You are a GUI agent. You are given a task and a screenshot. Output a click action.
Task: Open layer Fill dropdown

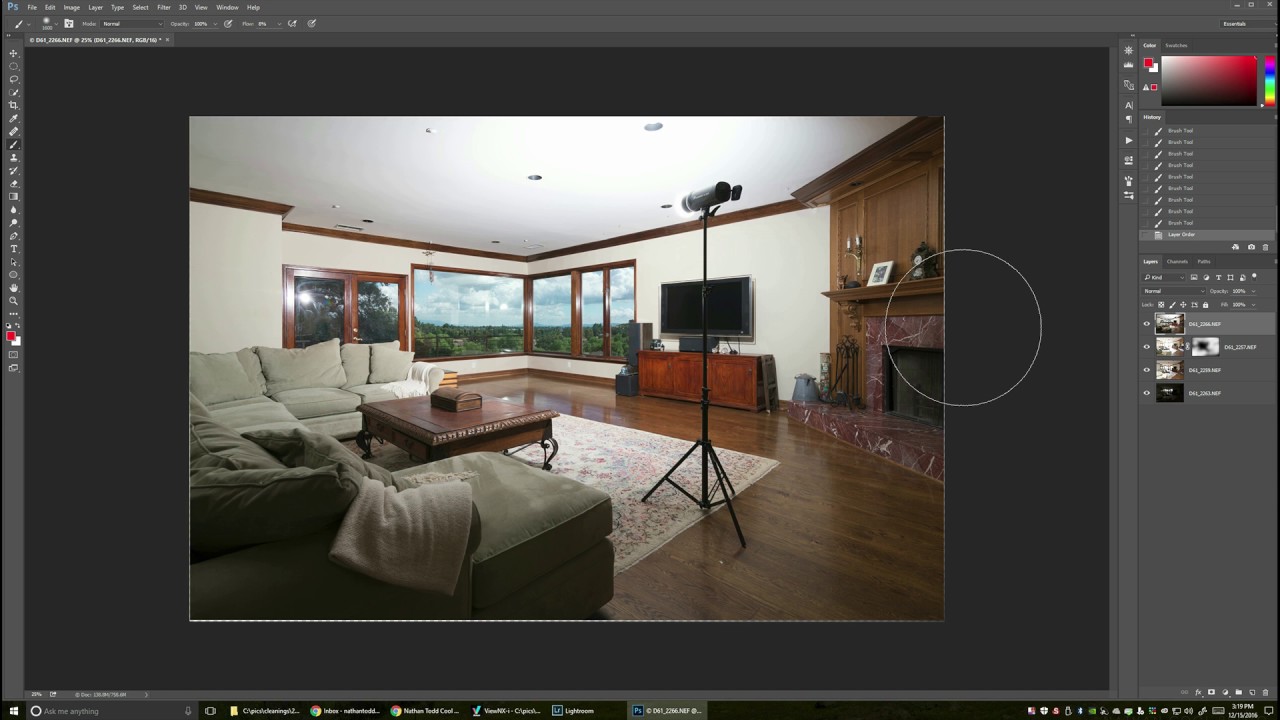[1252, 305]
